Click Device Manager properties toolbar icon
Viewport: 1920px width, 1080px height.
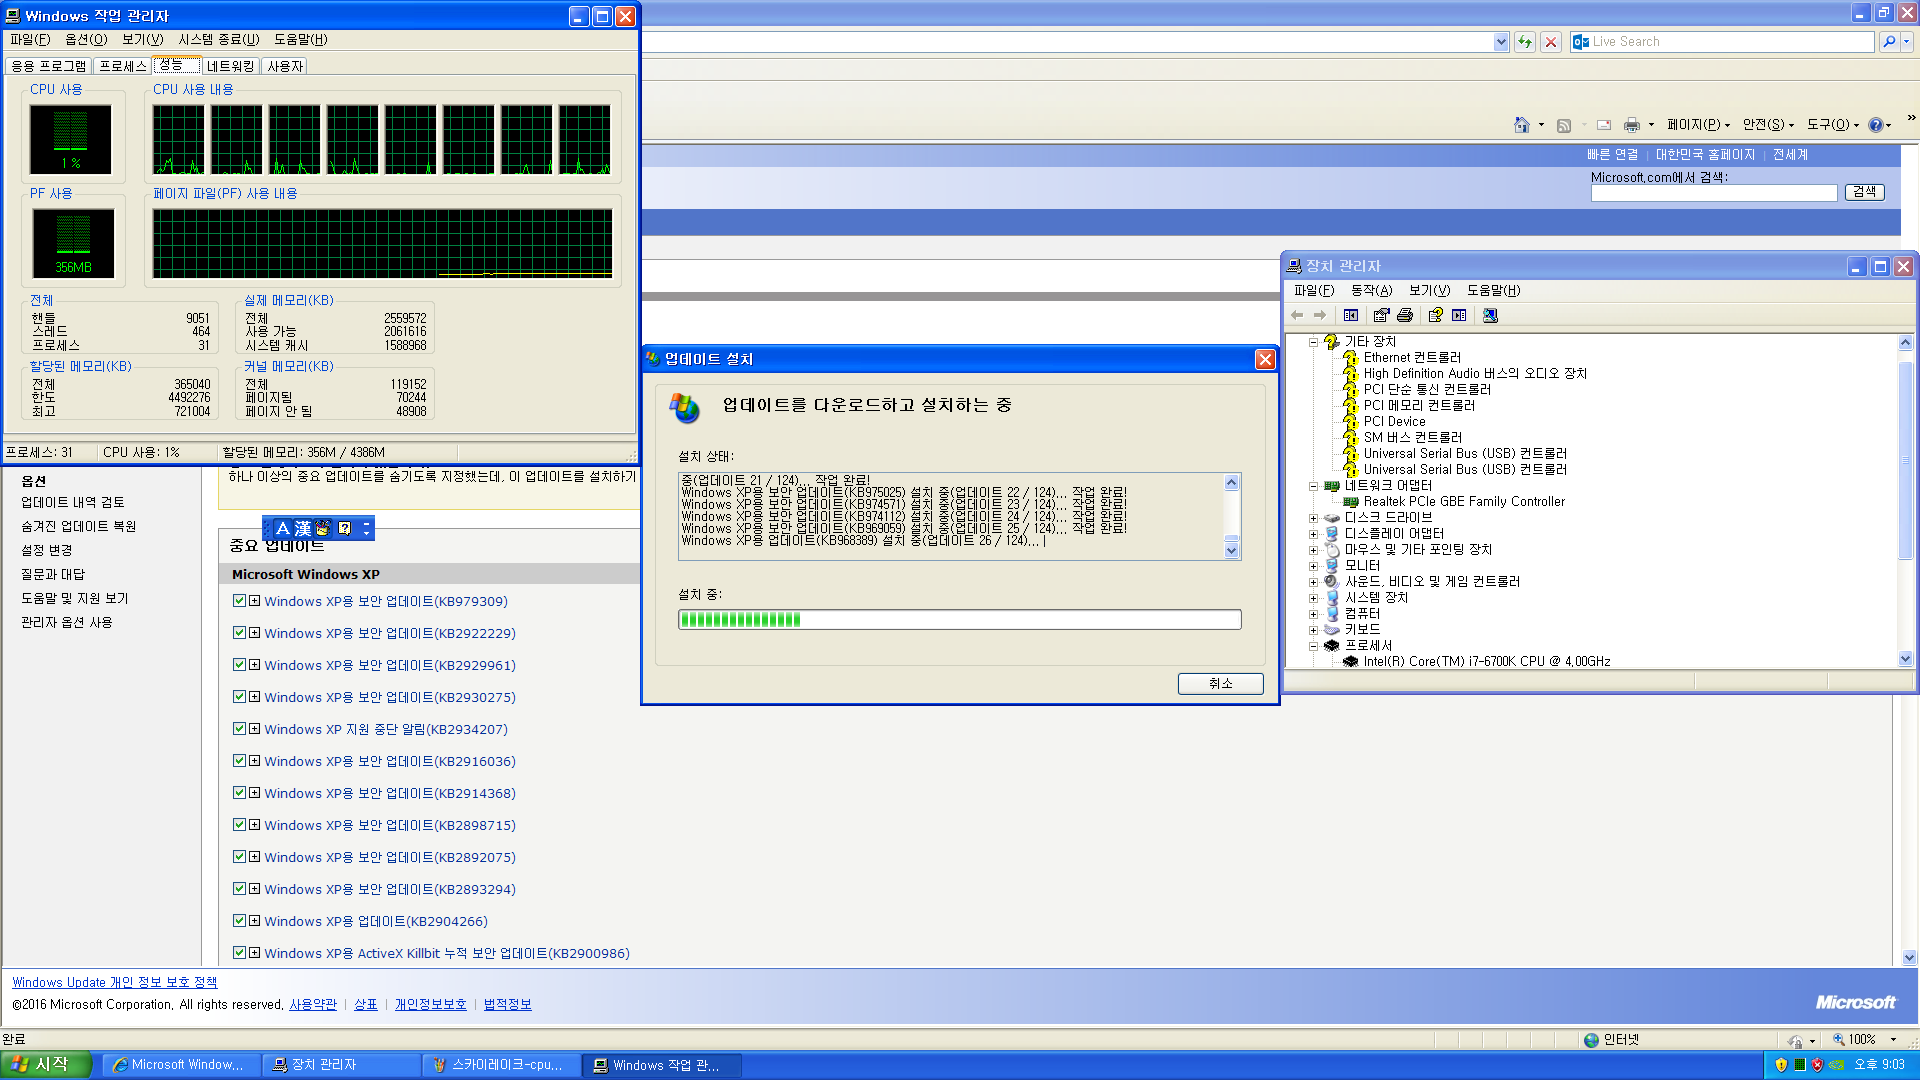(x=1381, y=315)
